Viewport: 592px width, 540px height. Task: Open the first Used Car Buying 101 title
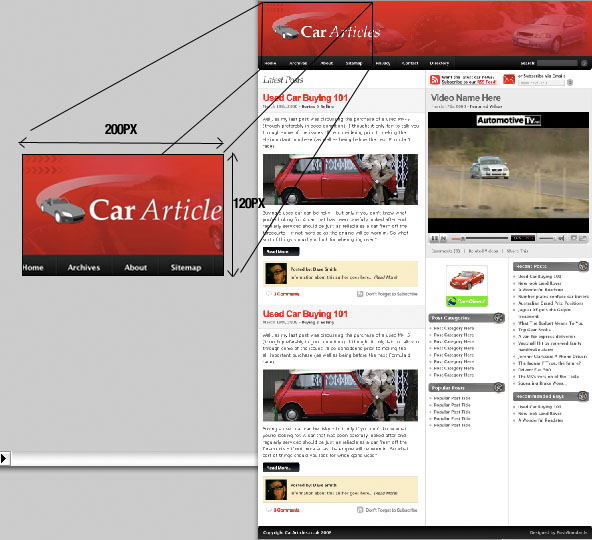pyautogui.click(x=305, y=98)
